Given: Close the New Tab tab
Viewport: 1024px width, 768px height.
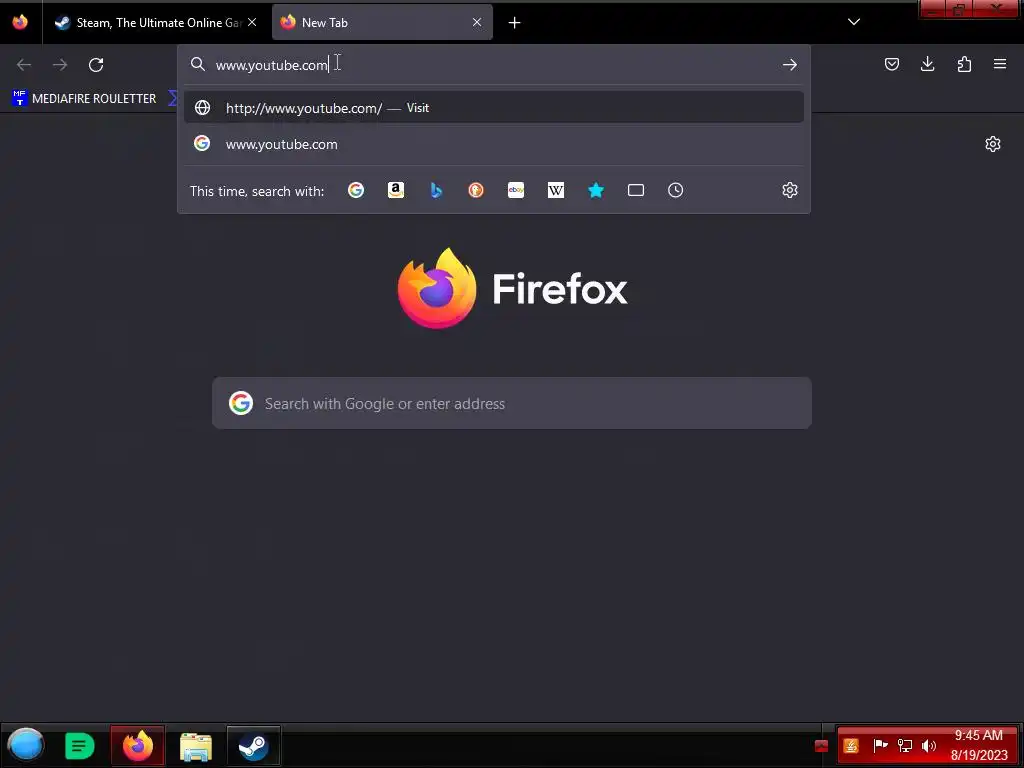Looking at the screenshot, I should pos(477,22).
